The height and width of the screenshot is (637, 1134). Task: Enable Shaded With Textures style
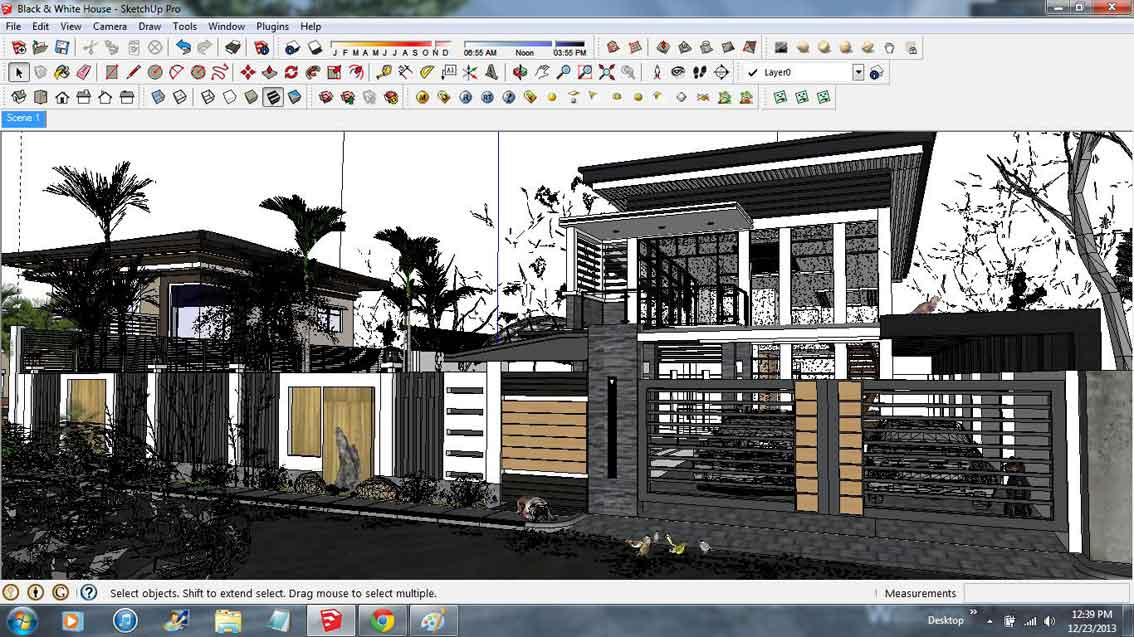point(273,97)
